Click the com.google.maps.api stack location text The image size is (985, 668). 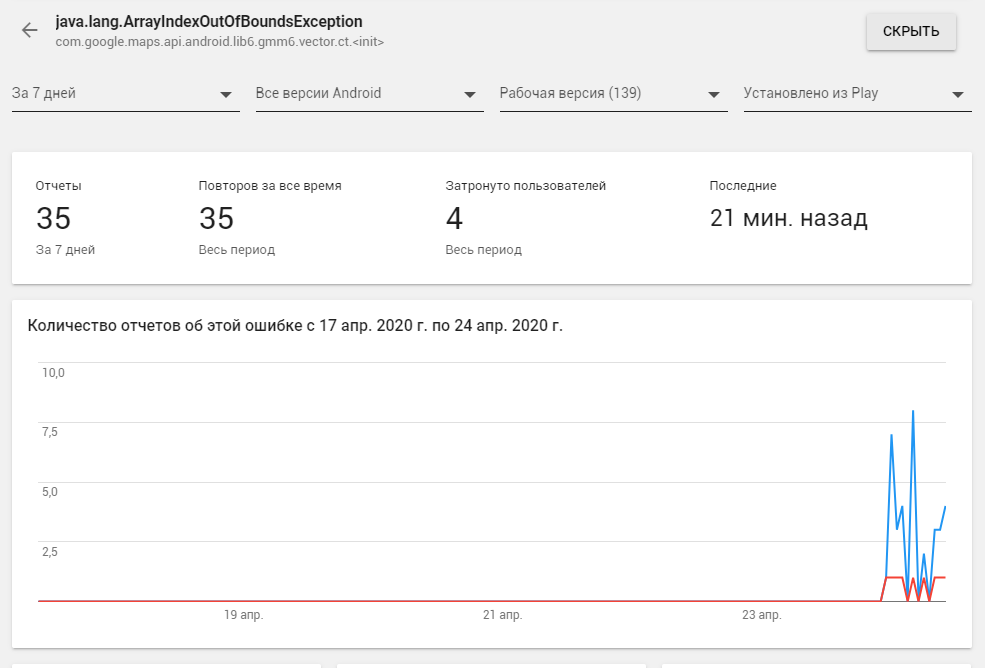(220, 42)
